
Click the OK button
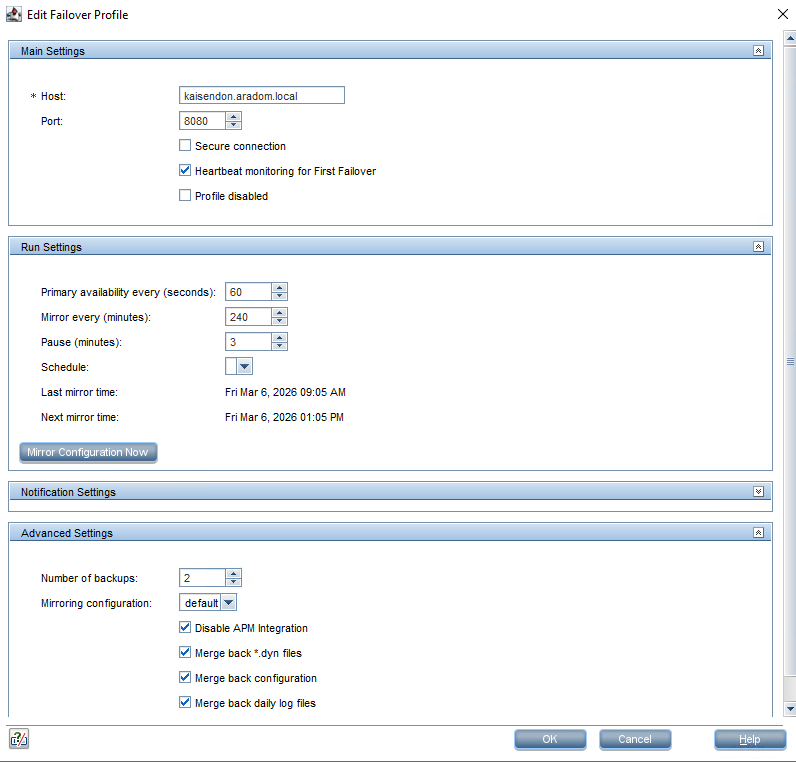pos(550,739)
